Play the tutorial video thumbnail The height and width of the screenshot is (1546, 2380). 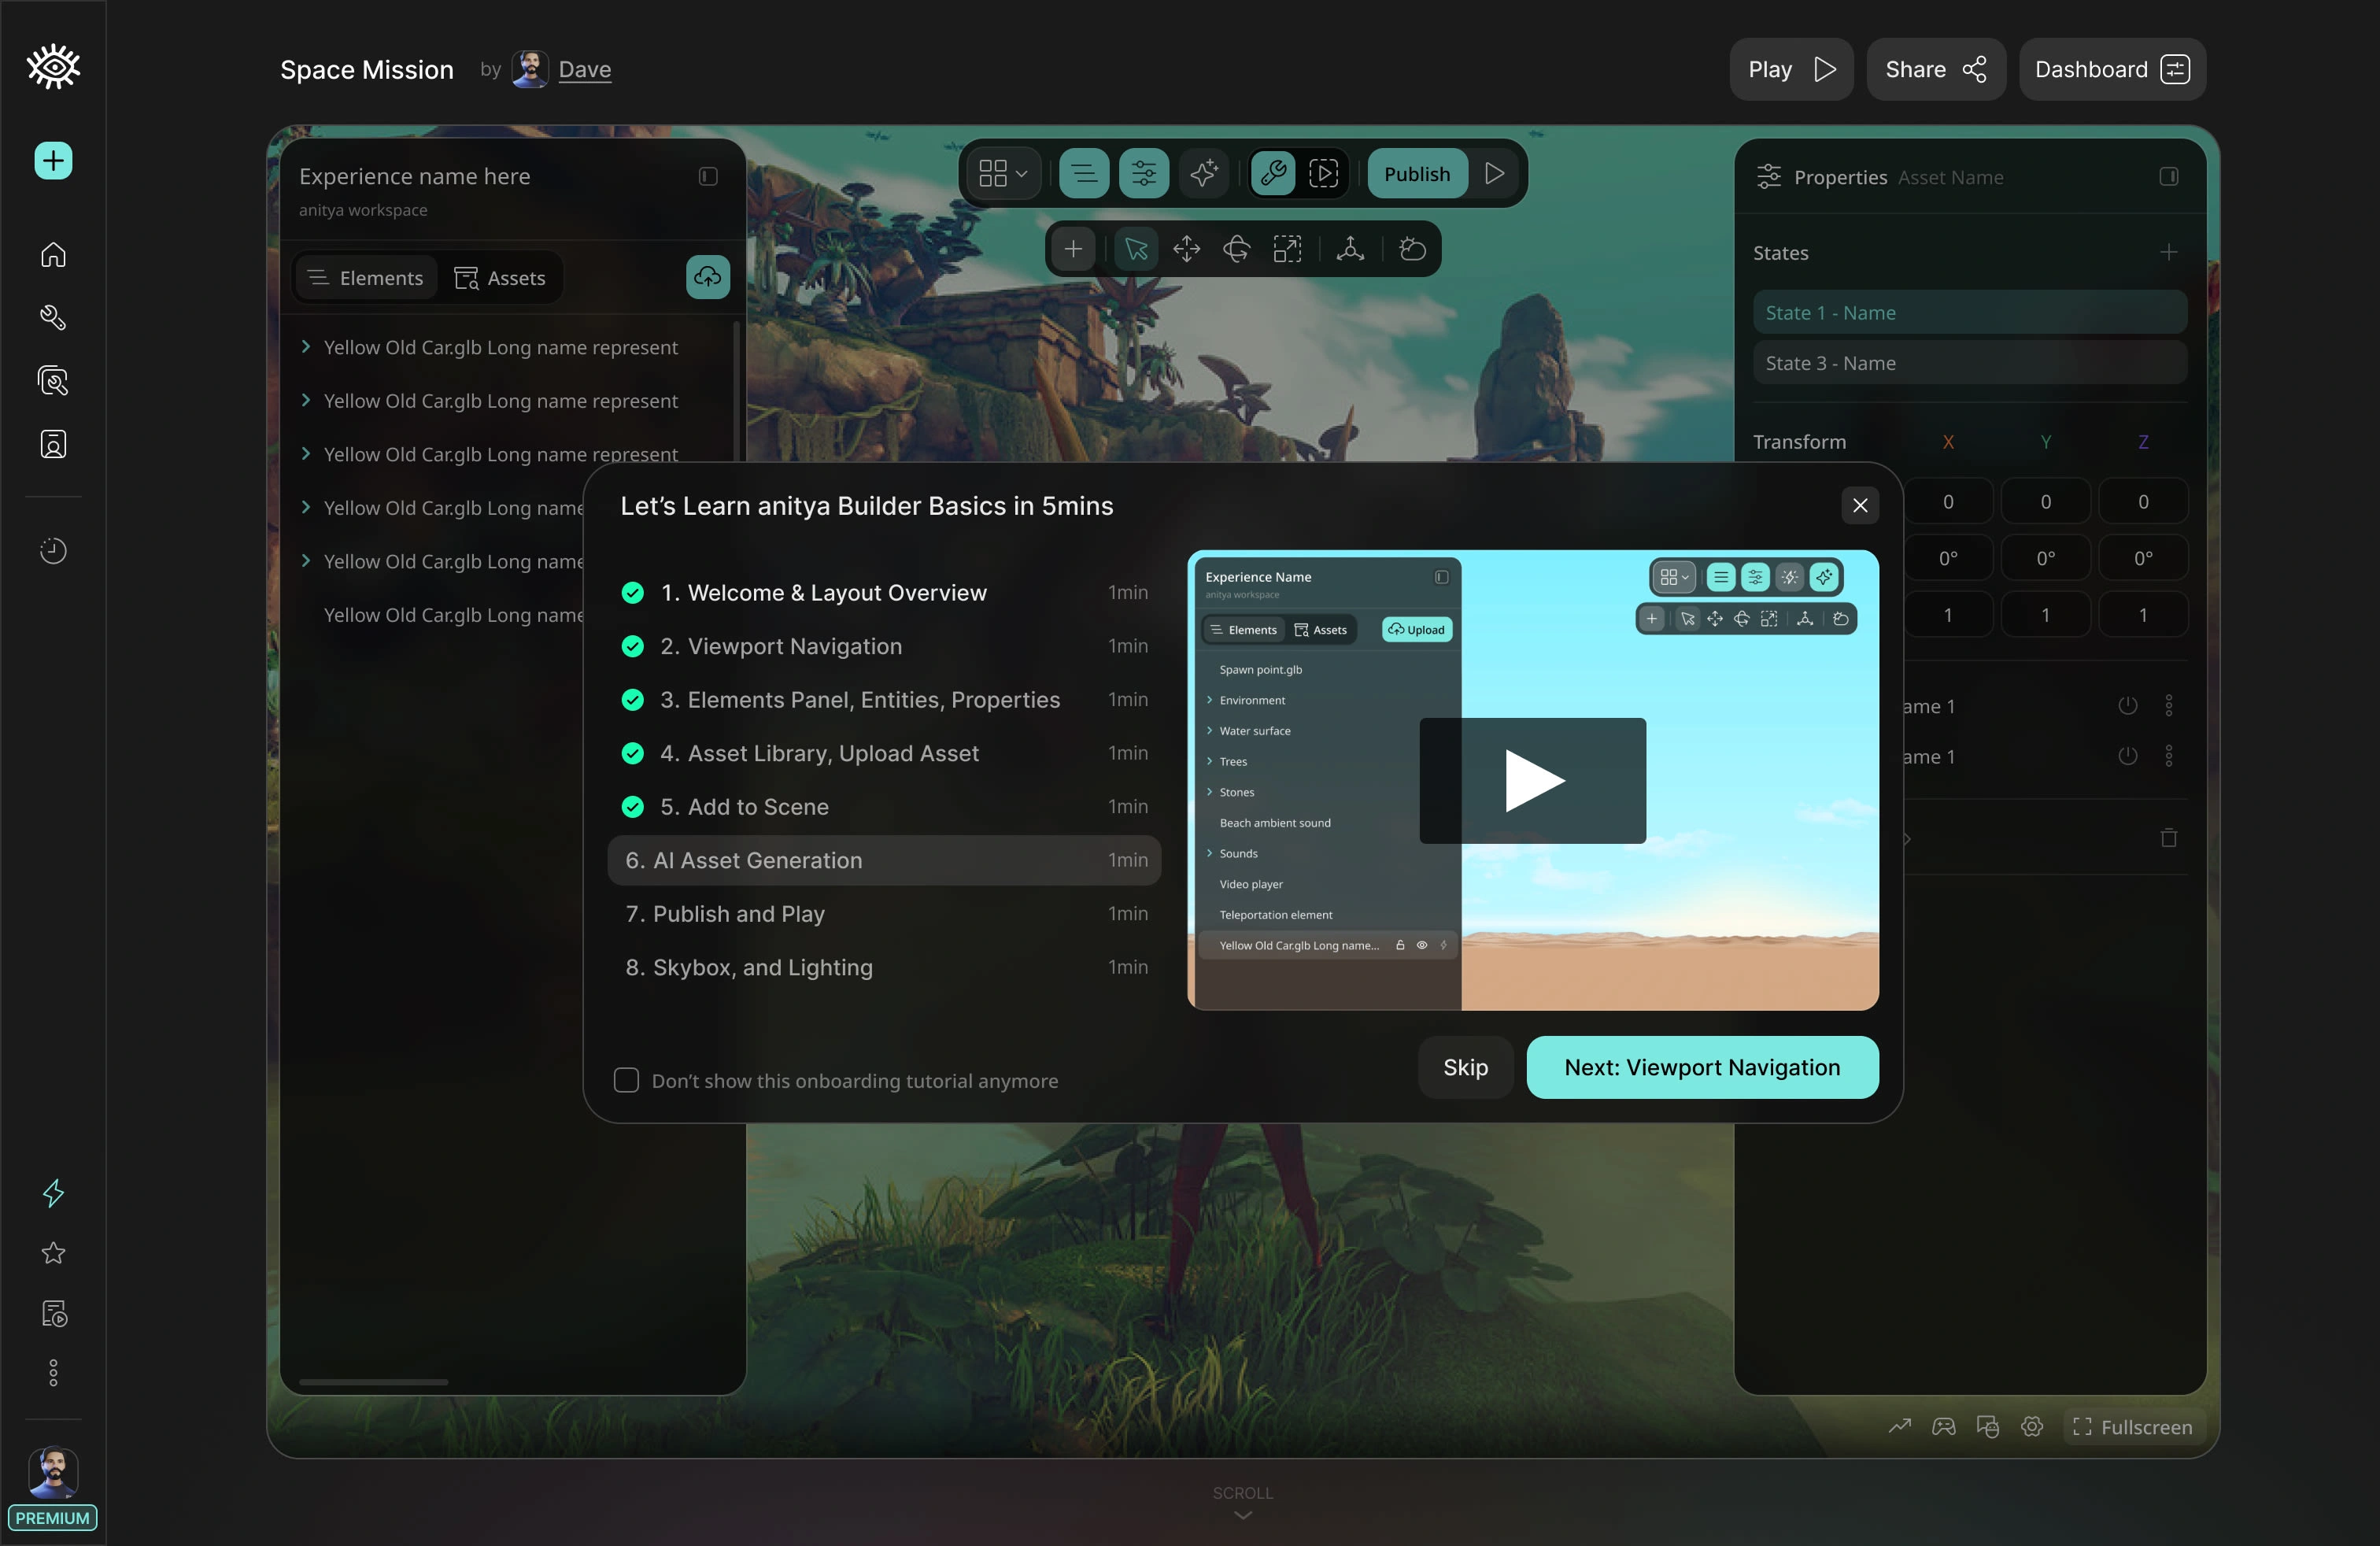[x=1532, y=780]
